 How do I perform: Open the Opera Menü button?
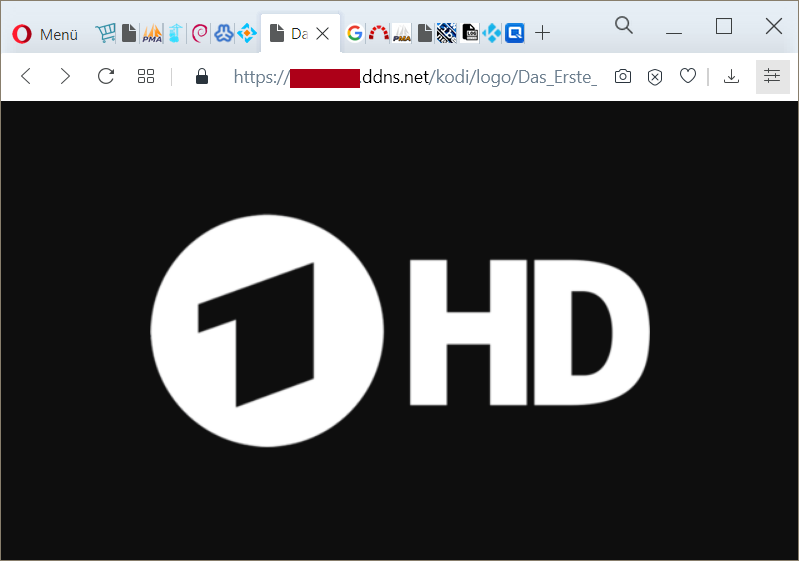click(45, 34)
